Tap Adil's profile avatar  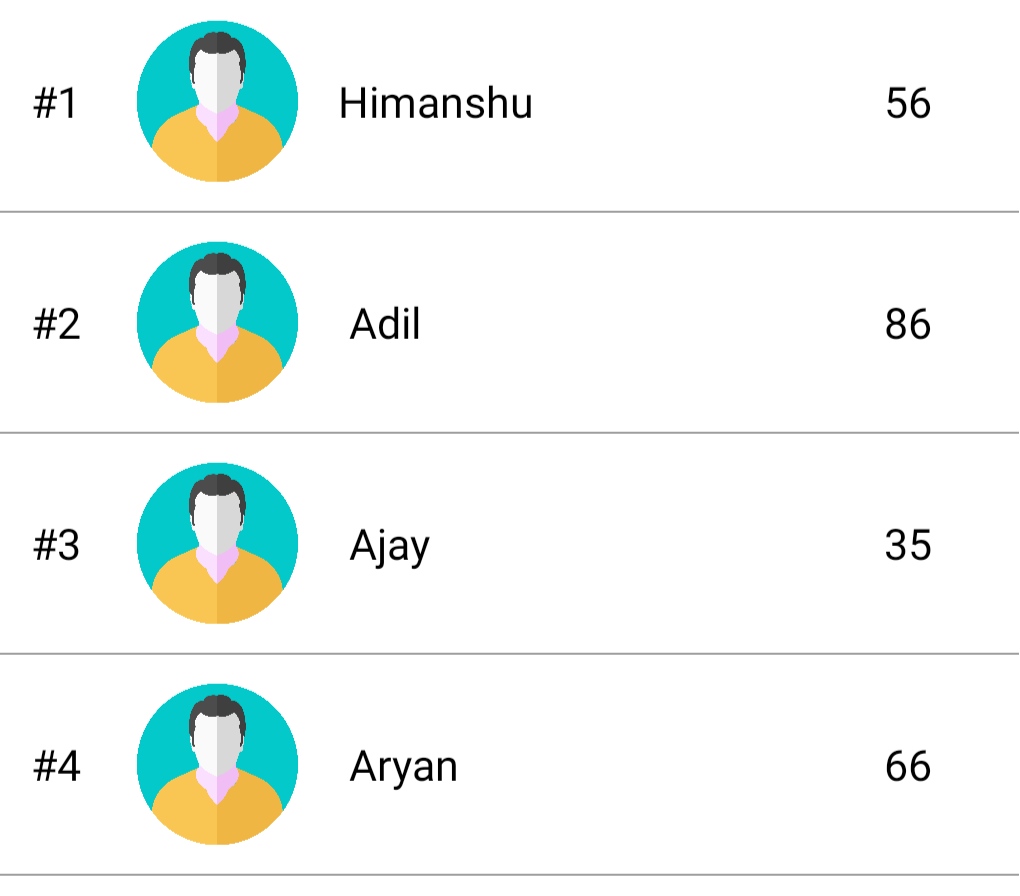[x=217, y=323]
